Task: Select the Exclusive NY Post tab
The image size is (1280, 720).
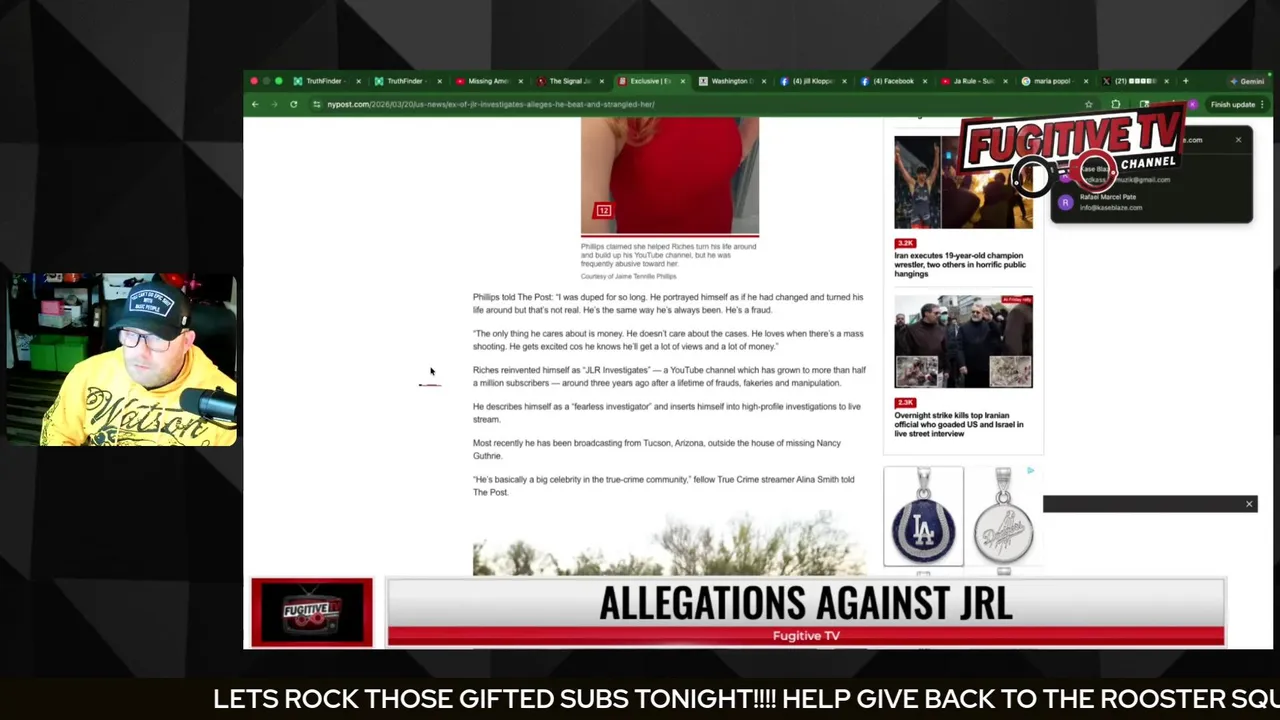Action: pyautogui.click(x=650, y=81)
